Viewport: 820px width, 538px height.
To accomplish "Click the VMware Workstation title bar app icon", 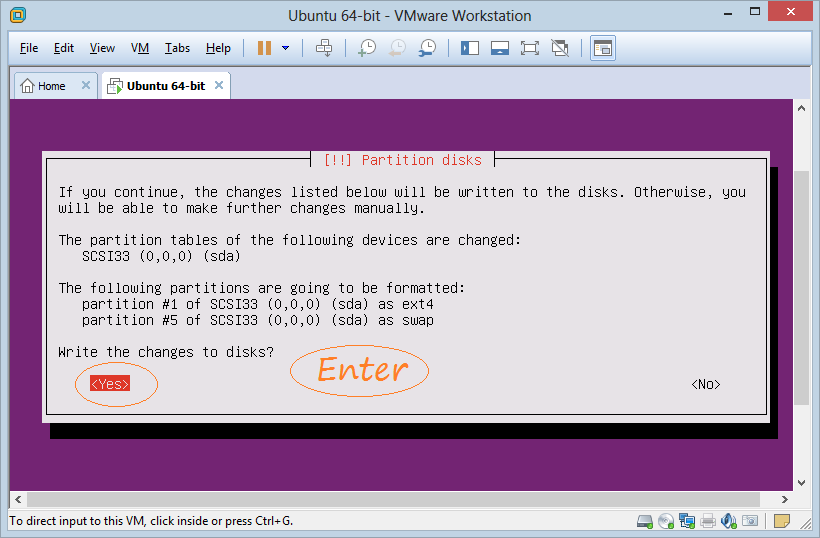I will point(18,15).
